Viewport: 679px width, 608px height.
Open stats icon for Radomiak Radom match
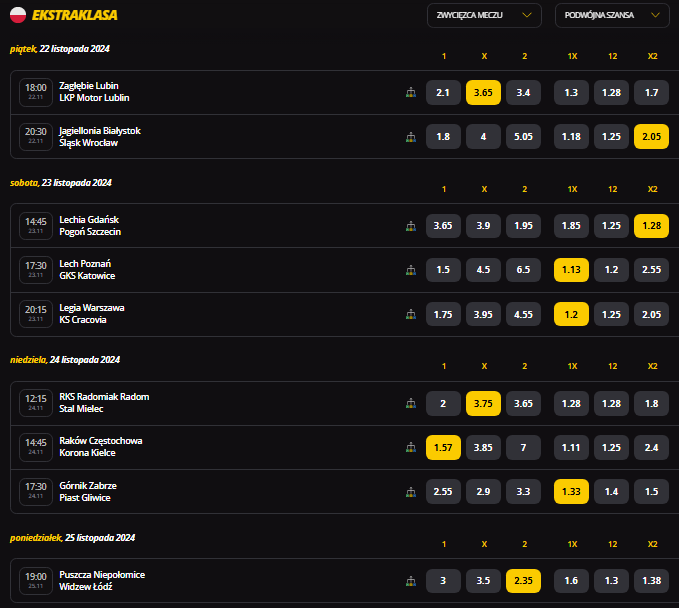coord(410,403)
